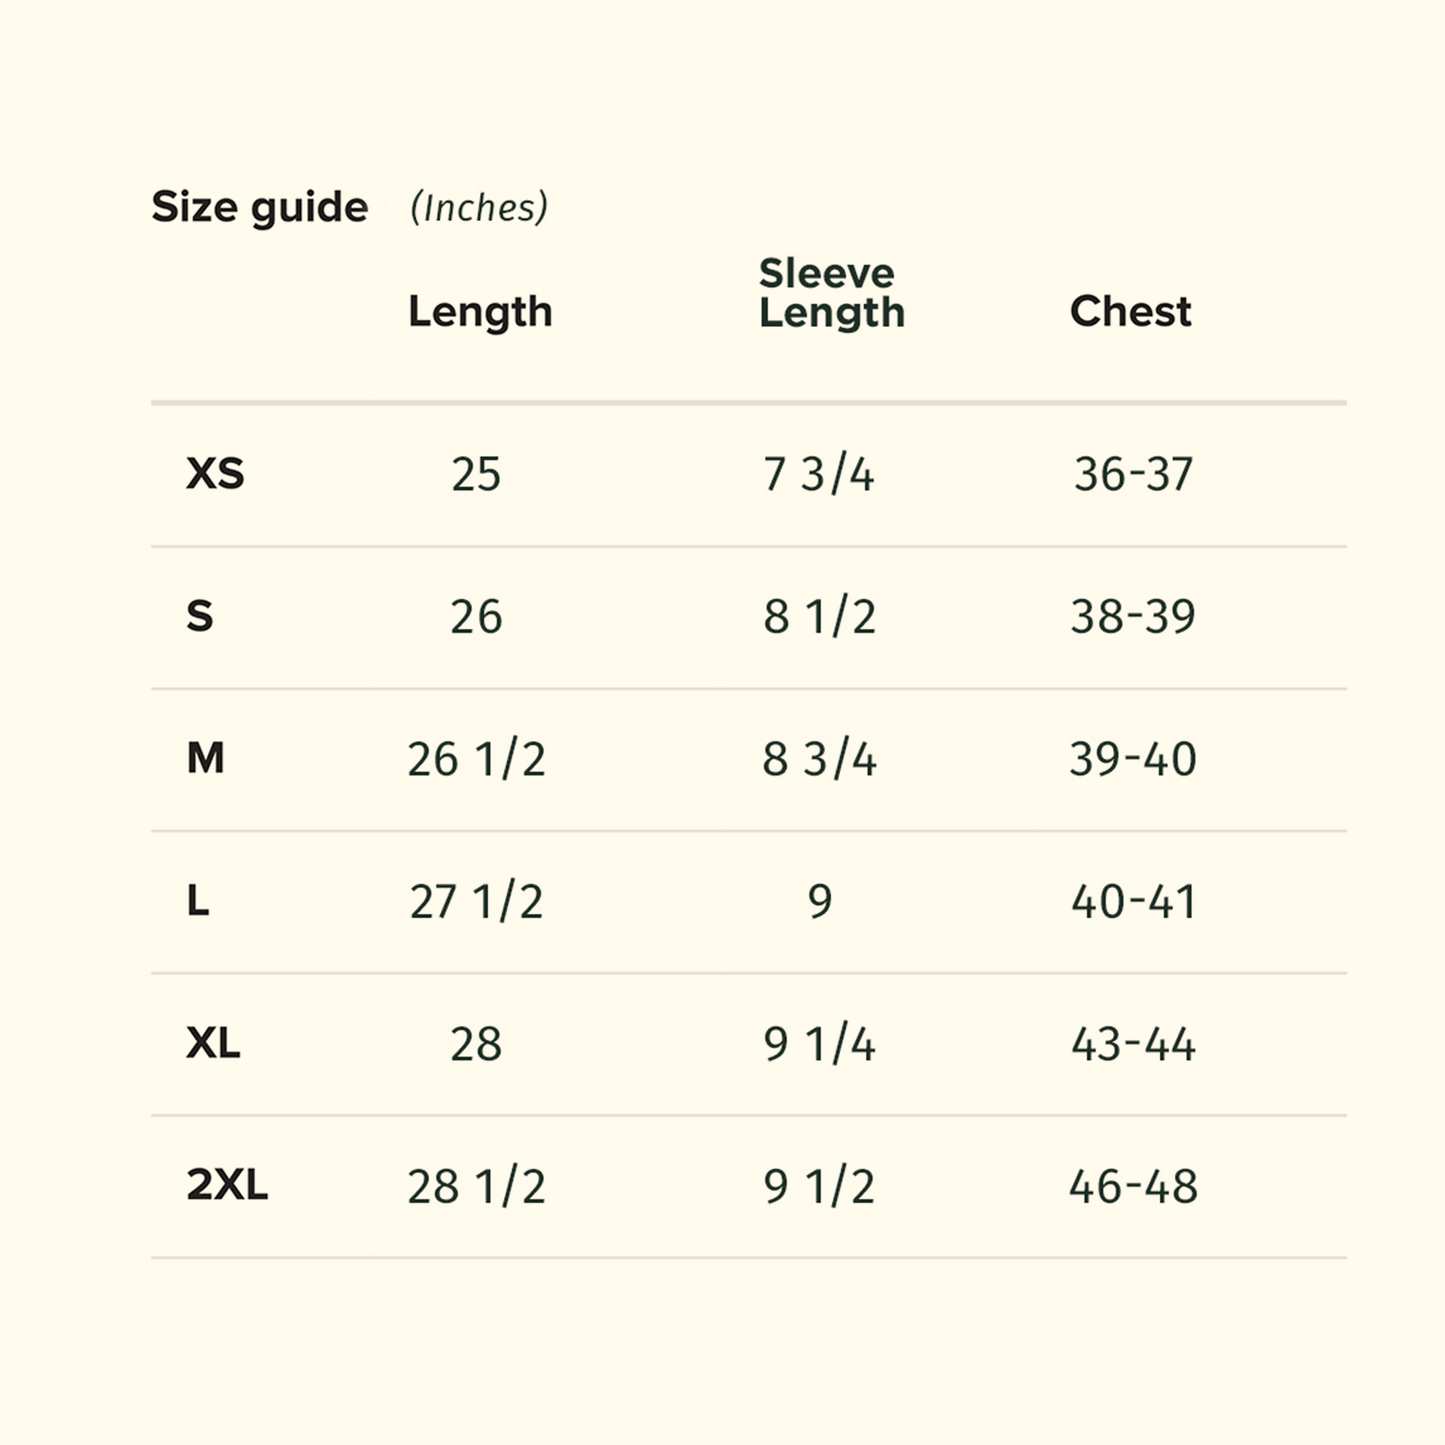
Task: Click the L sleeve length value 9
Action: 820,902
